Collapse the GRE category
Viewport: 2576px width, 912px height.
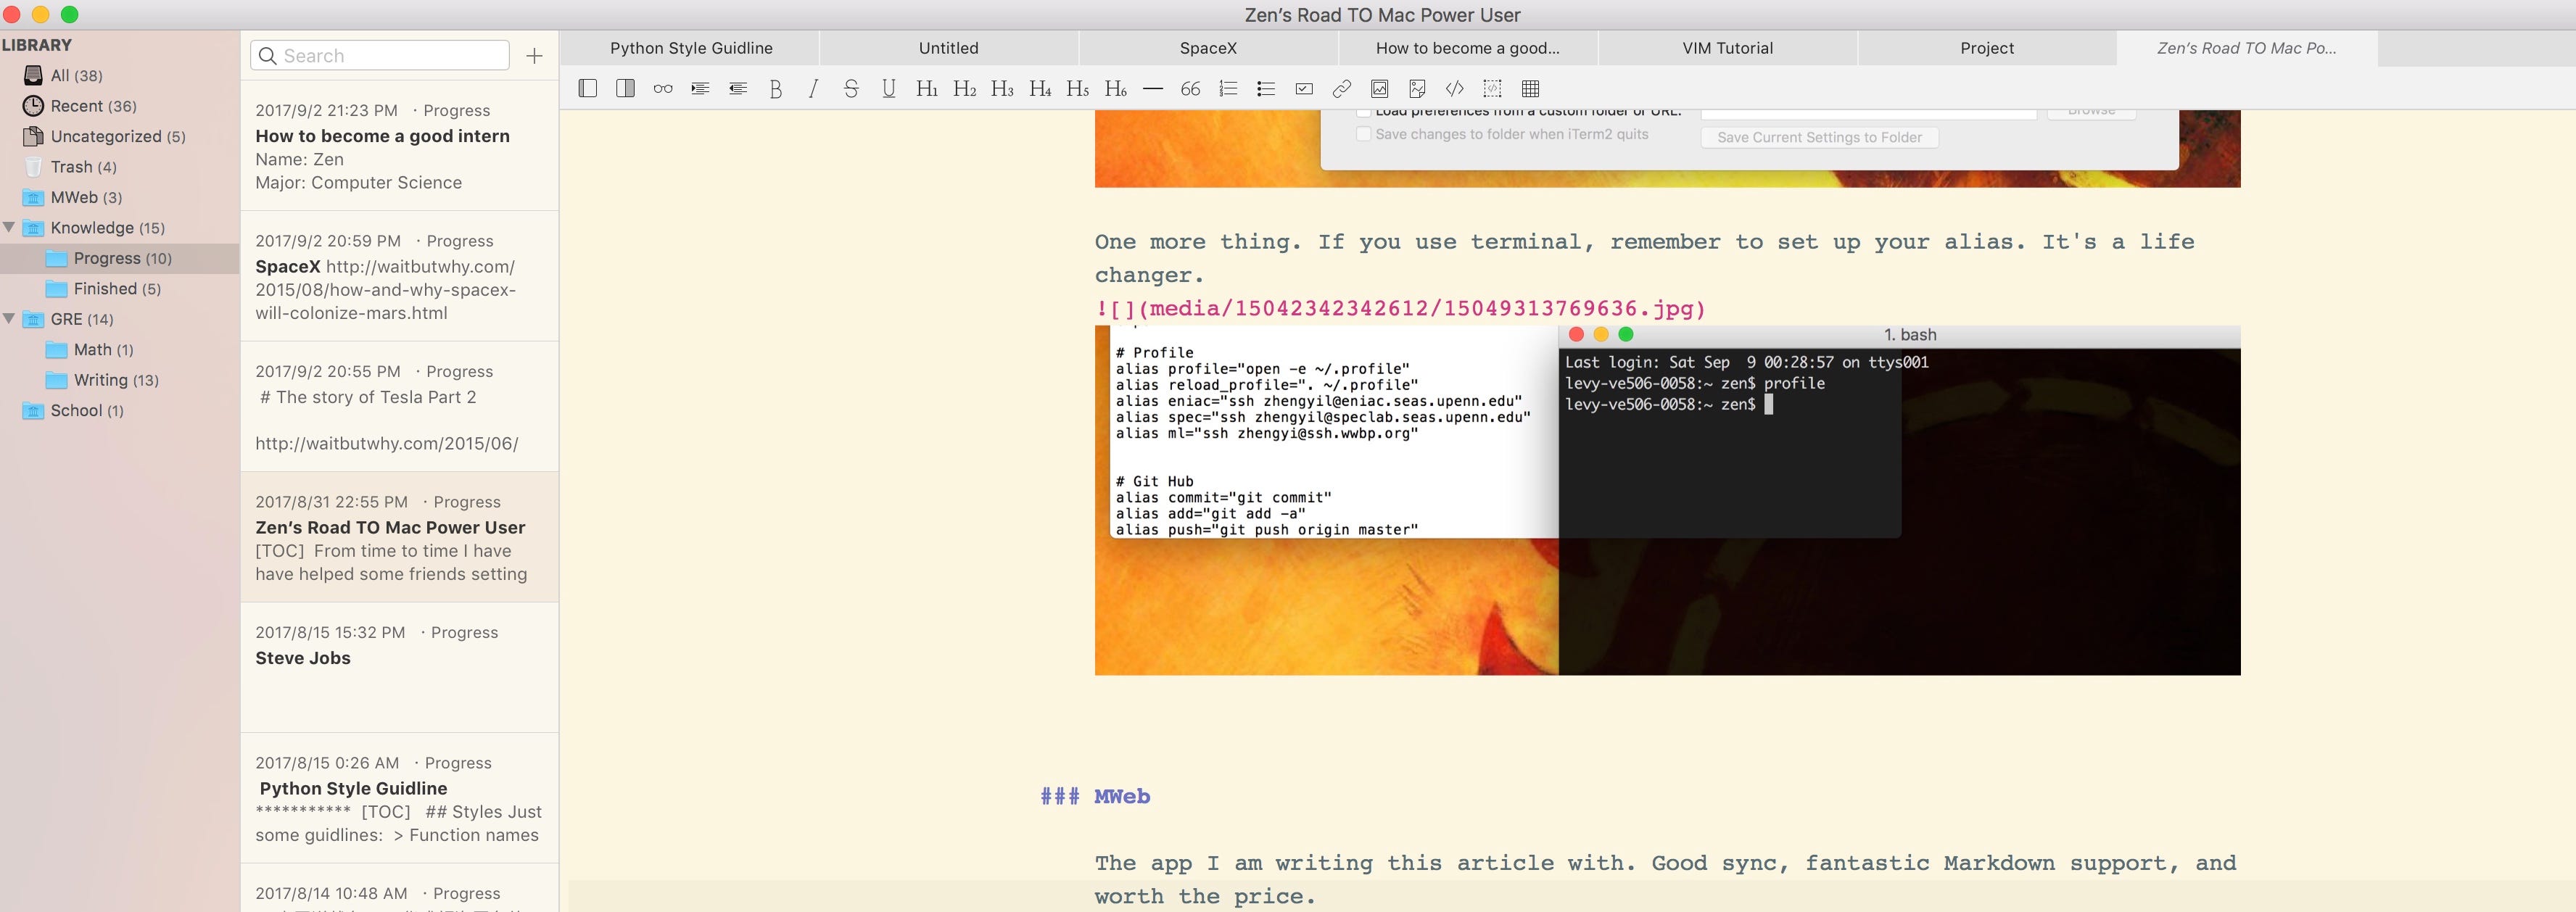[10, 318]
